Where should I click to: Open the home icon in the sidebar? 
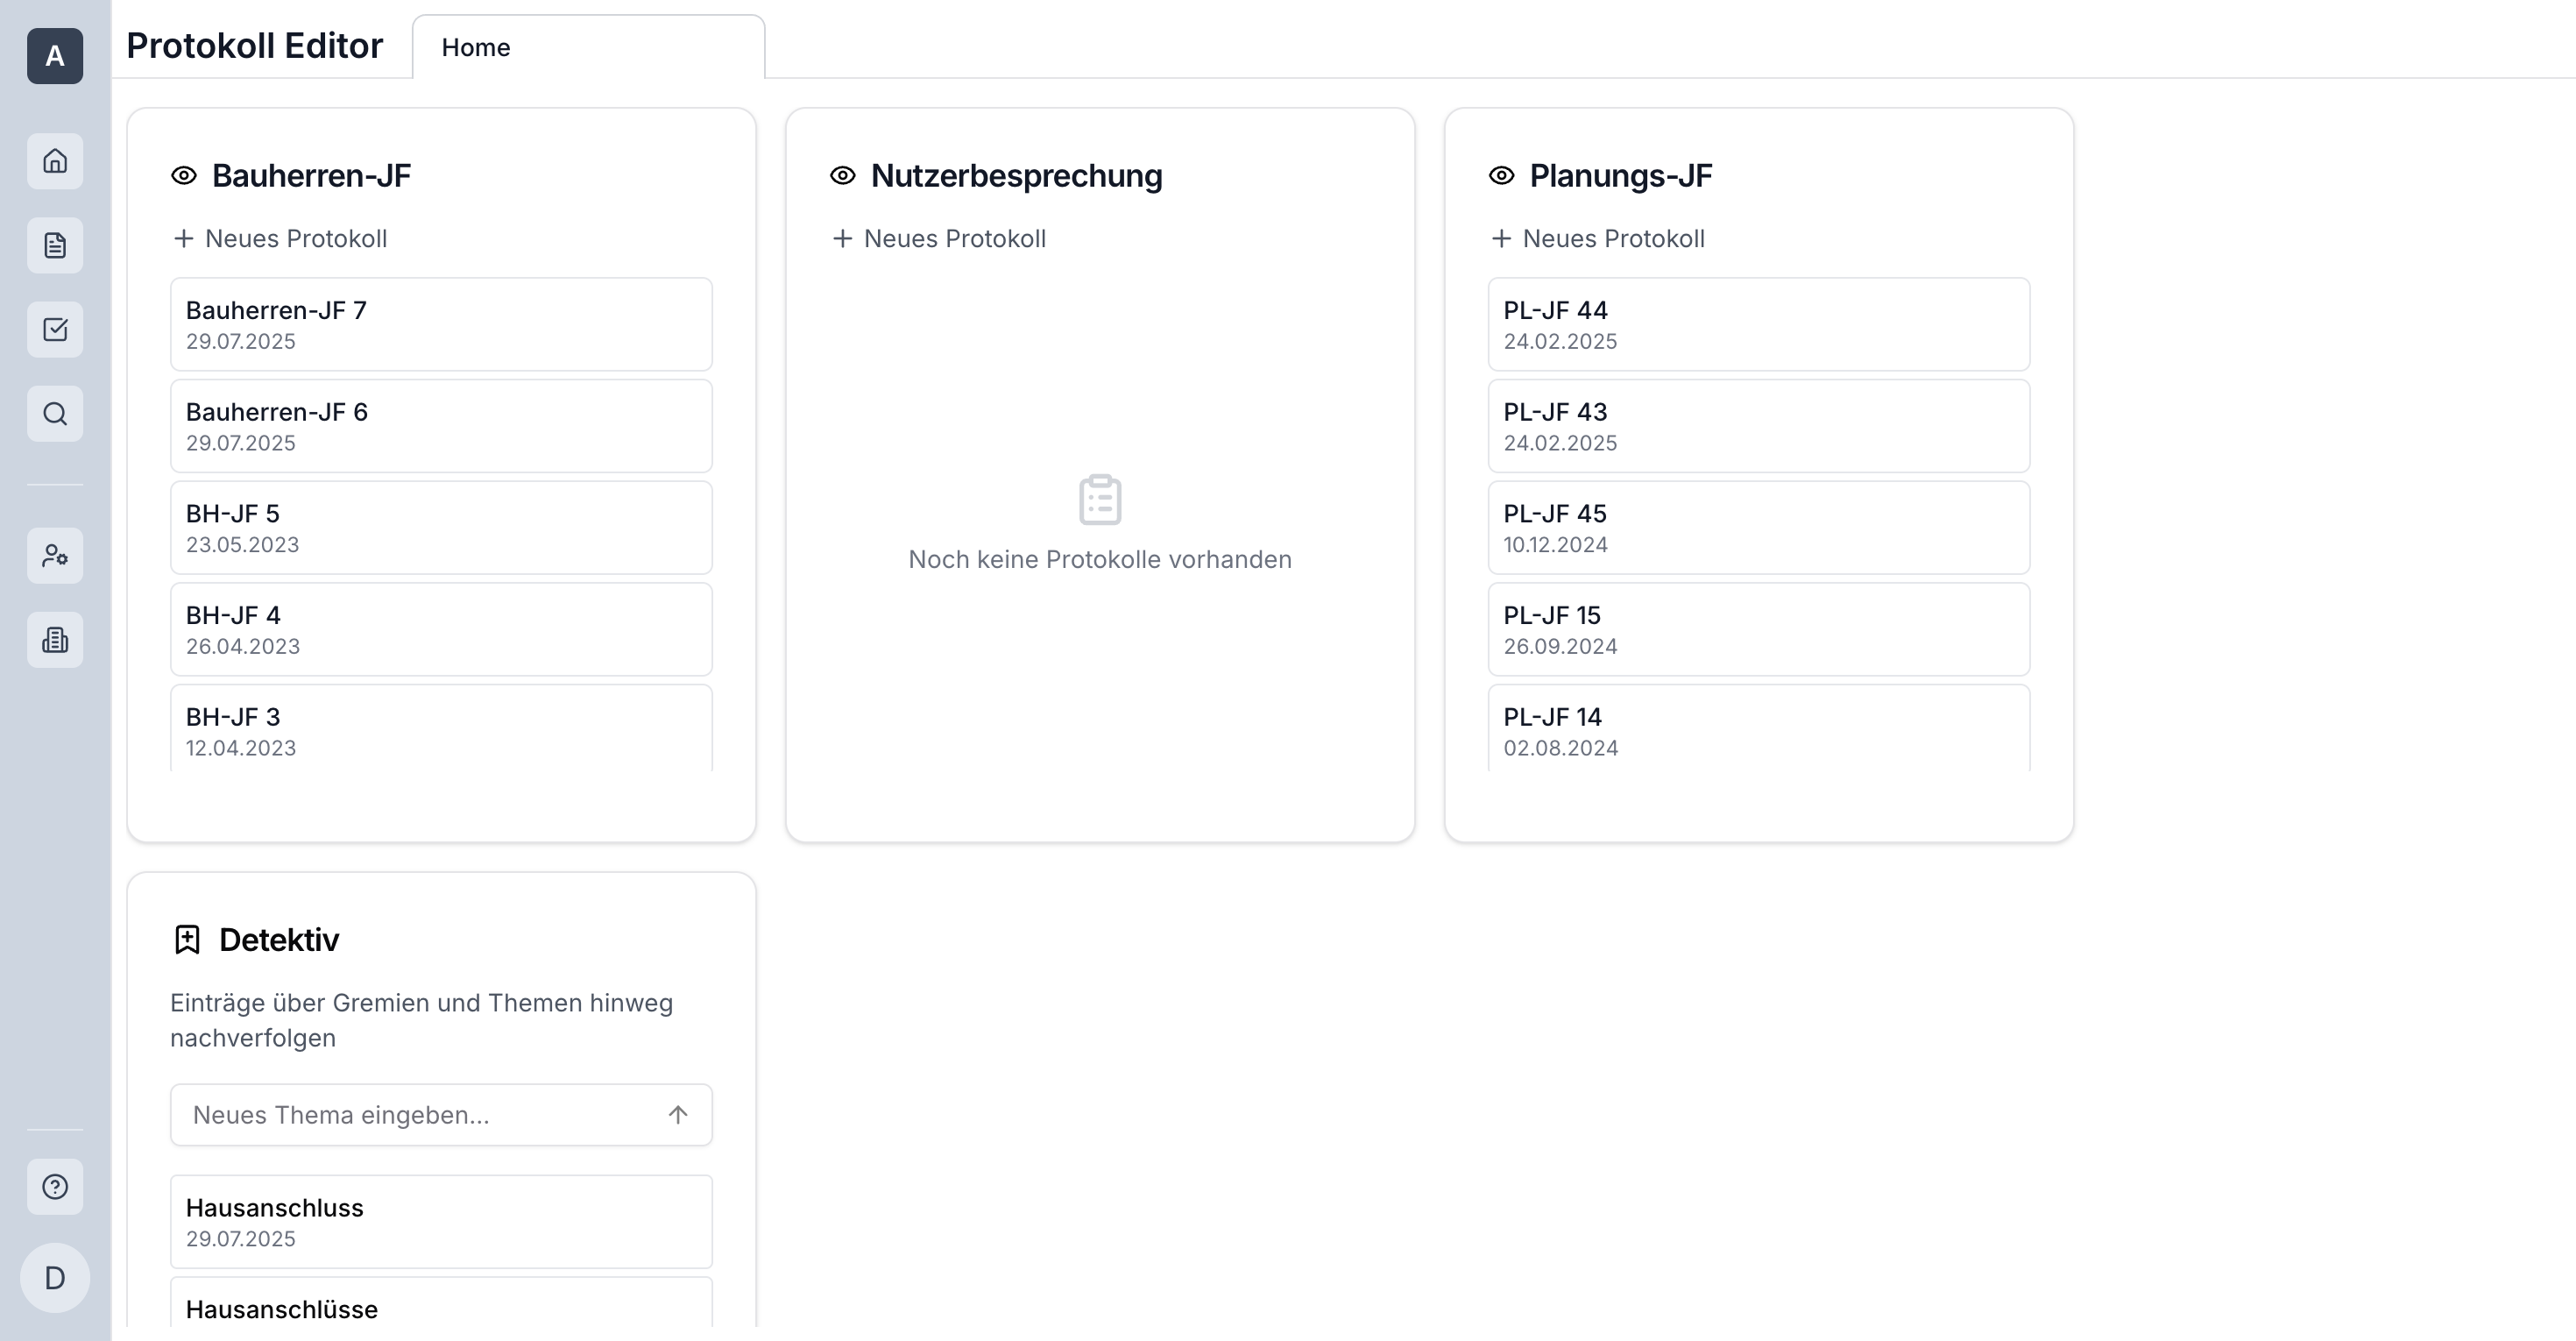[55, 161]
